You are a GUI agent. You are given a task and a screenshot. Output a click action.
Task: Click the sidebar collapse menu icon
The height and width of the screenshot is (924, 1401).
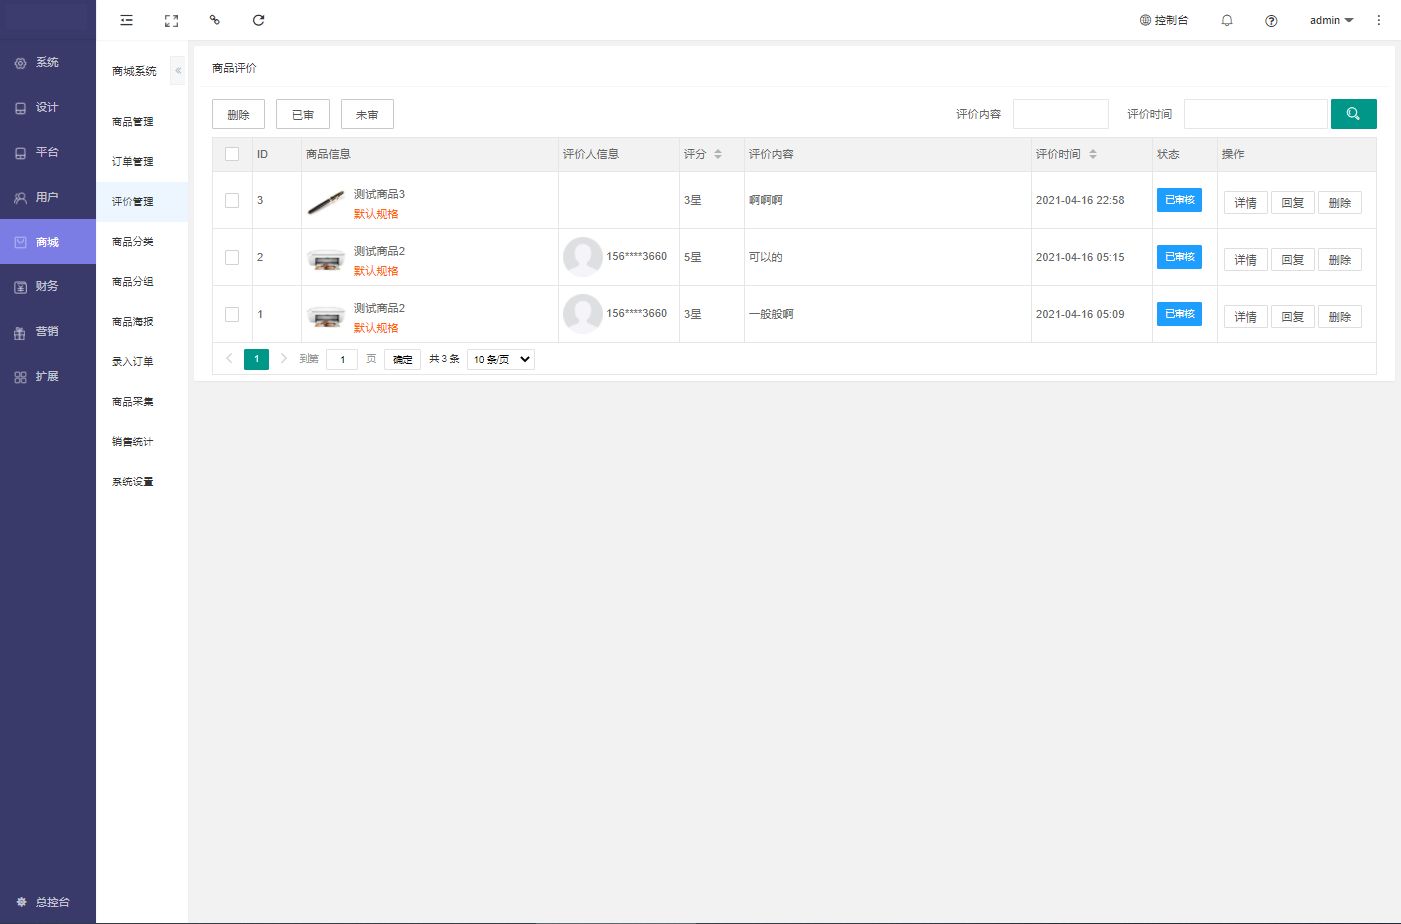127,20
